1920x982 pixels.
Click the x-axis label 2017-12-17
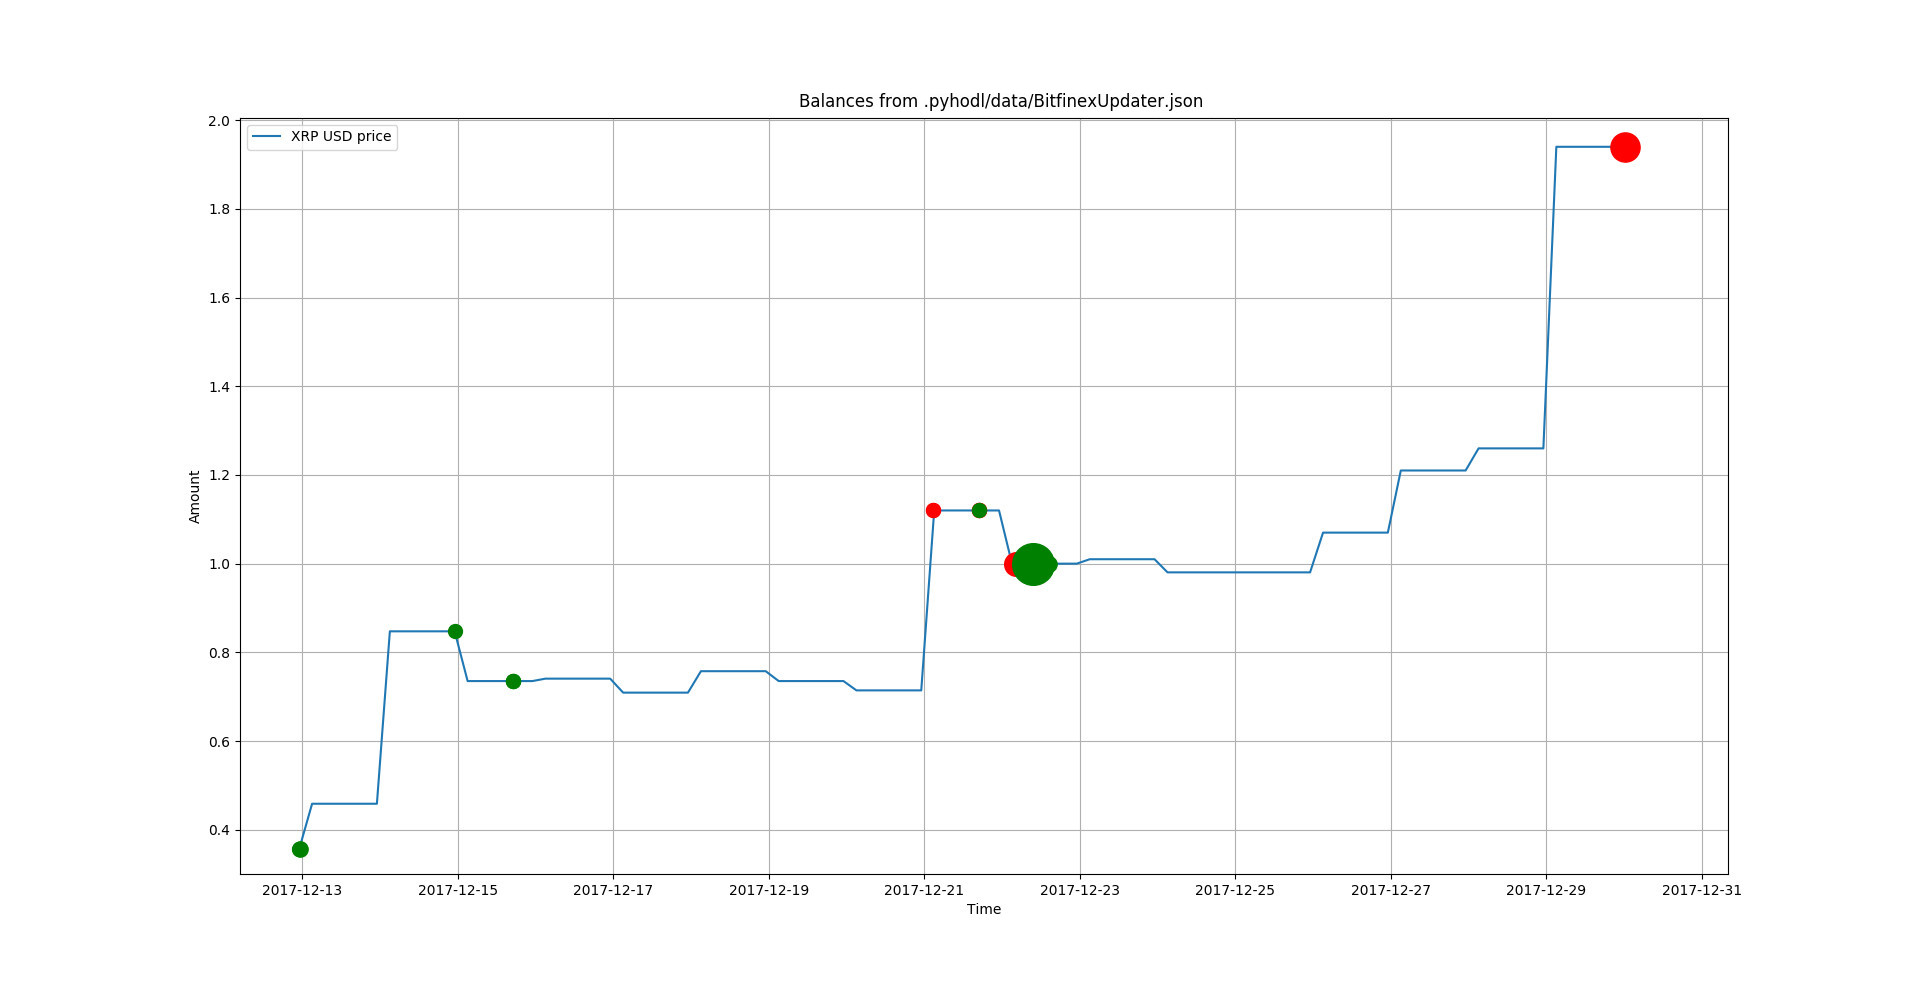click(x=613, y=890)
